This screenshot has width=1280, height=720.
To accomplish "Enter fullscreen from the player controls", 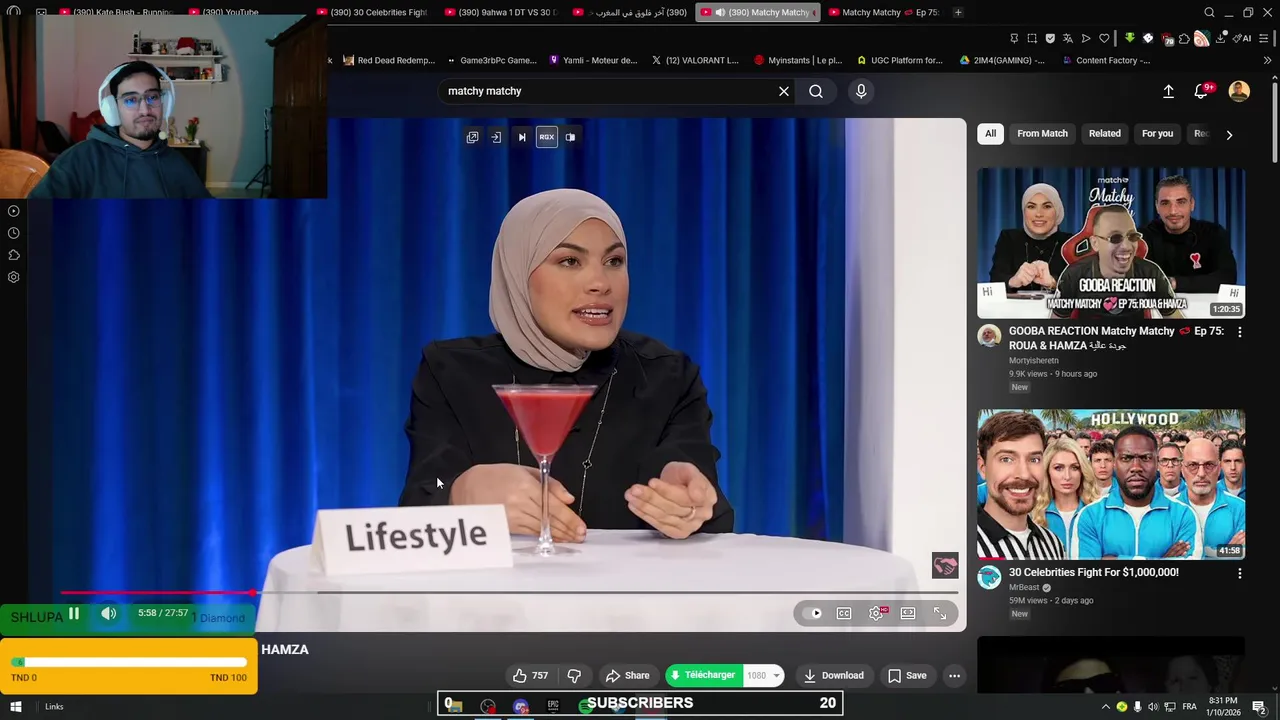I will tap(940, 613).
